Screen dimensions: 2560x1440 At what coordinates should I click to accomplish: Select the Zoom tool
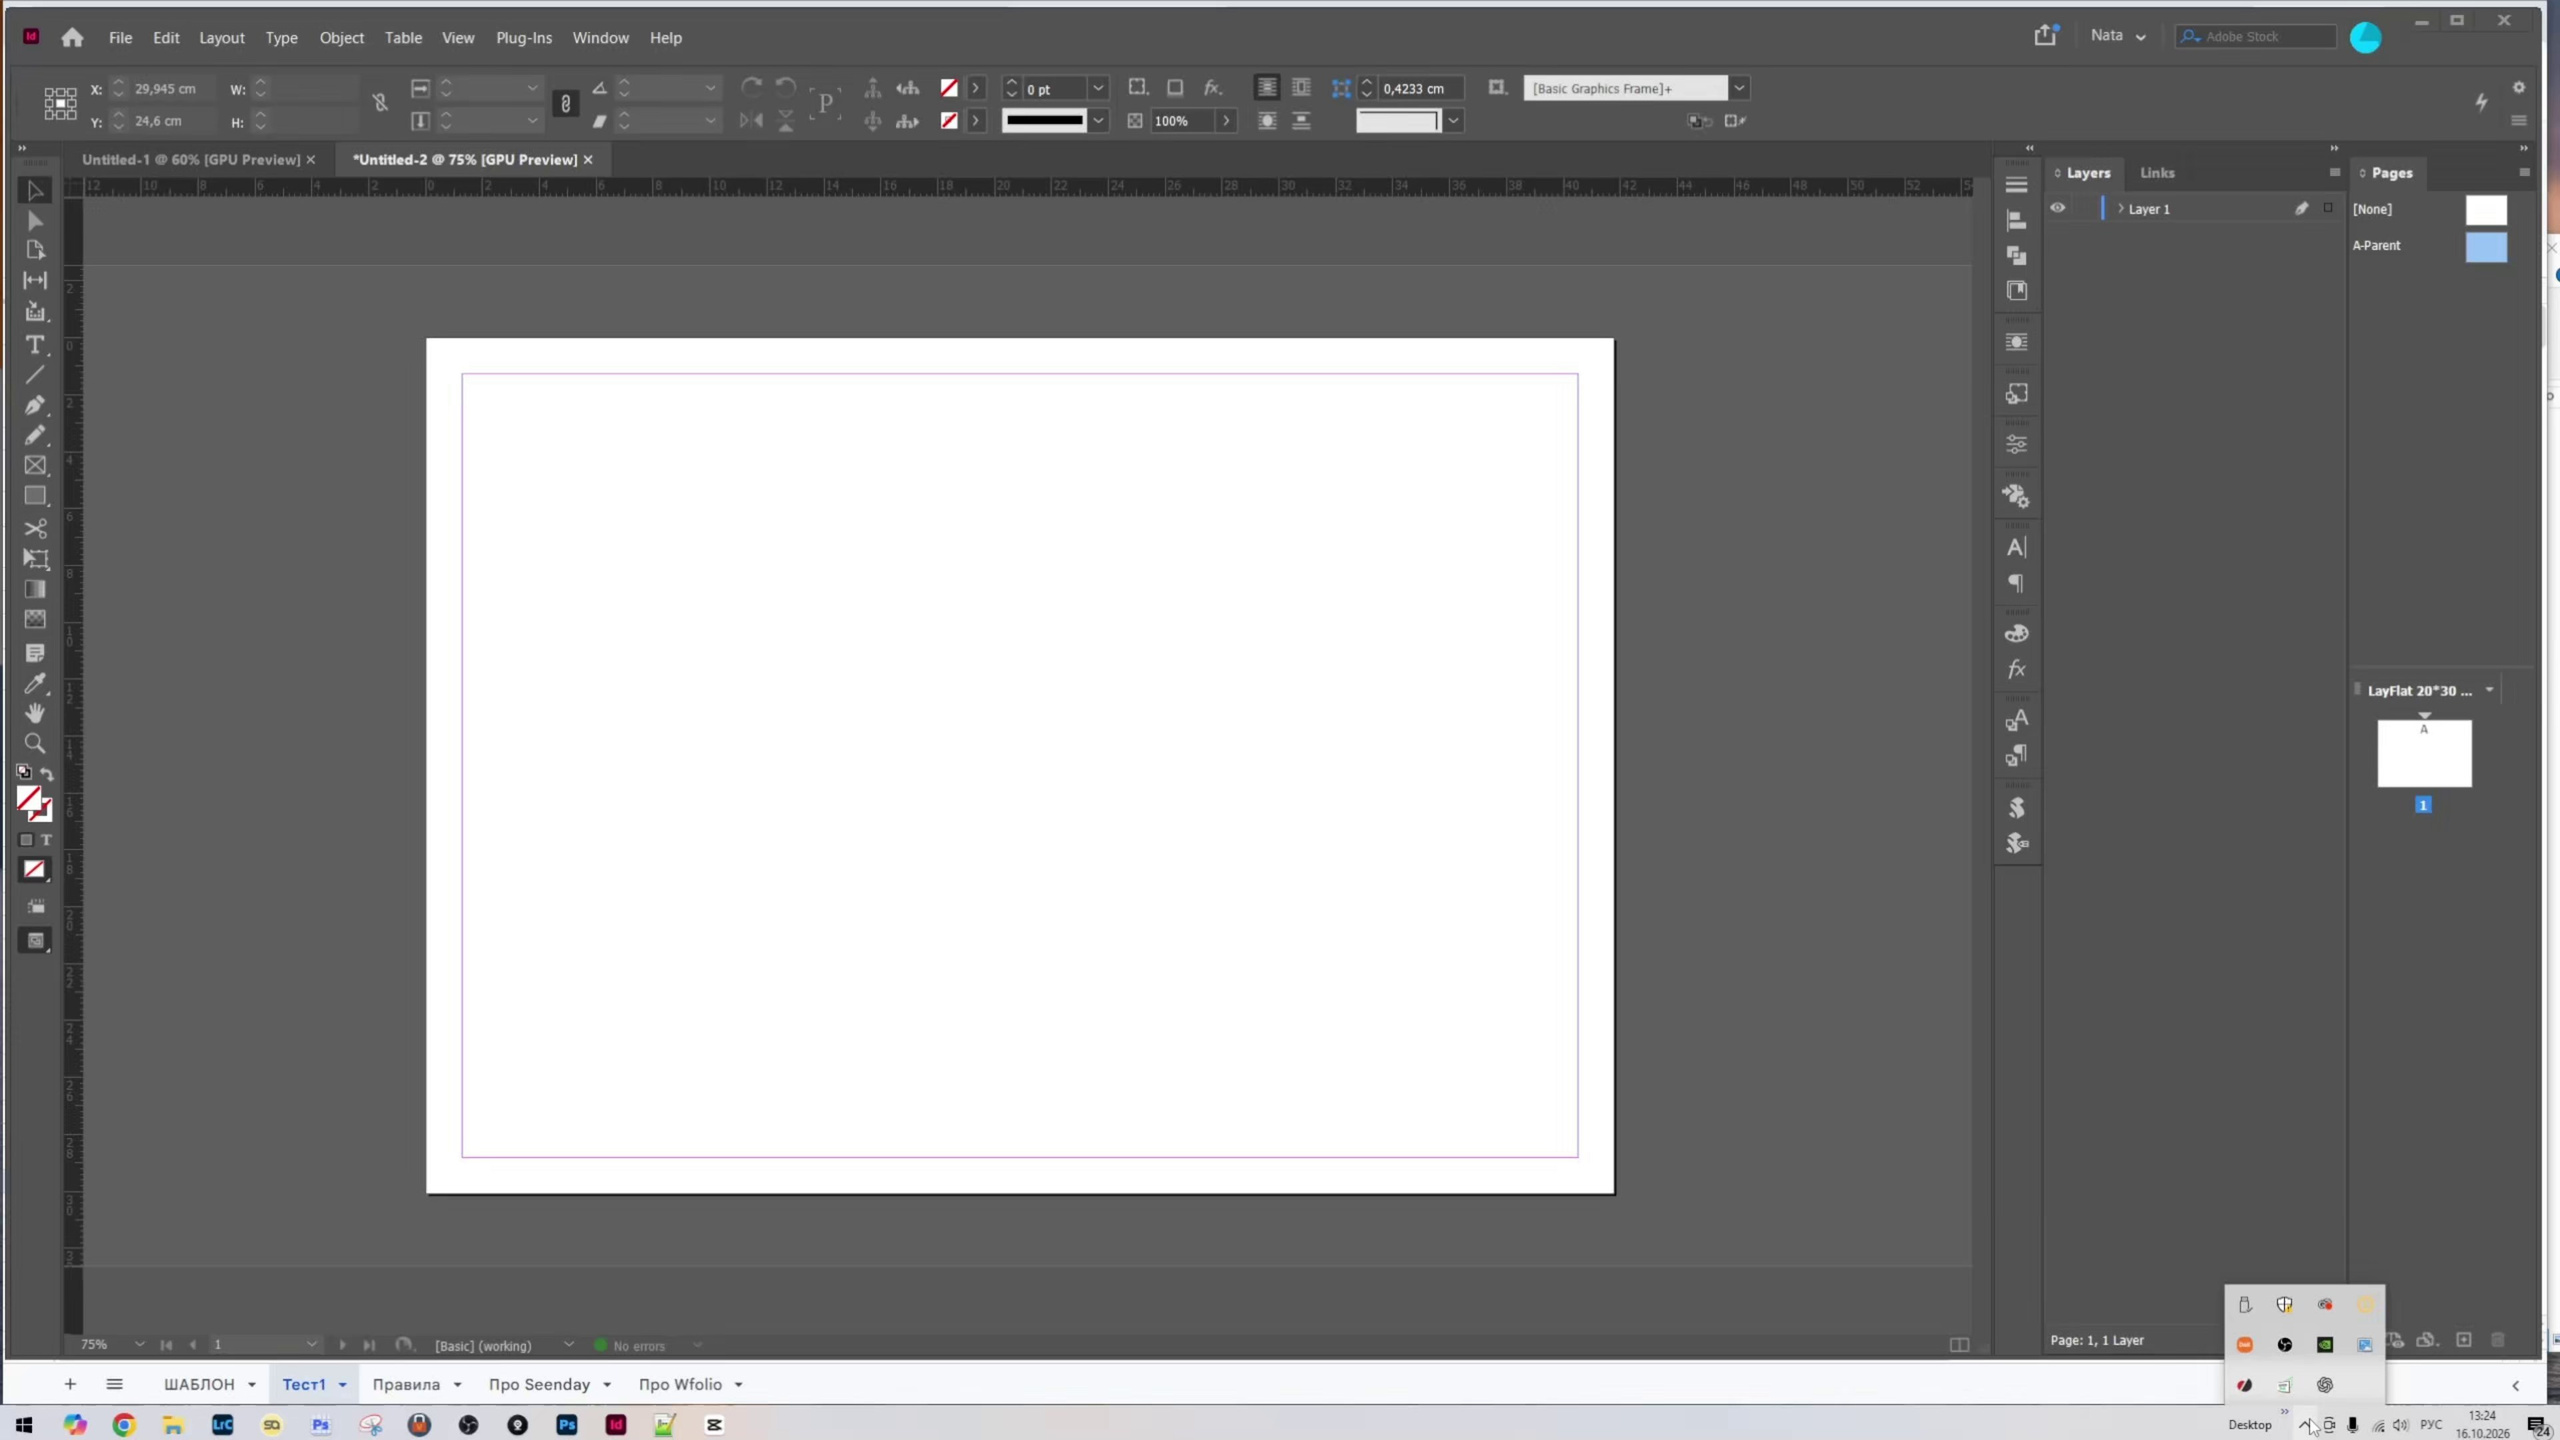point(35,743)
